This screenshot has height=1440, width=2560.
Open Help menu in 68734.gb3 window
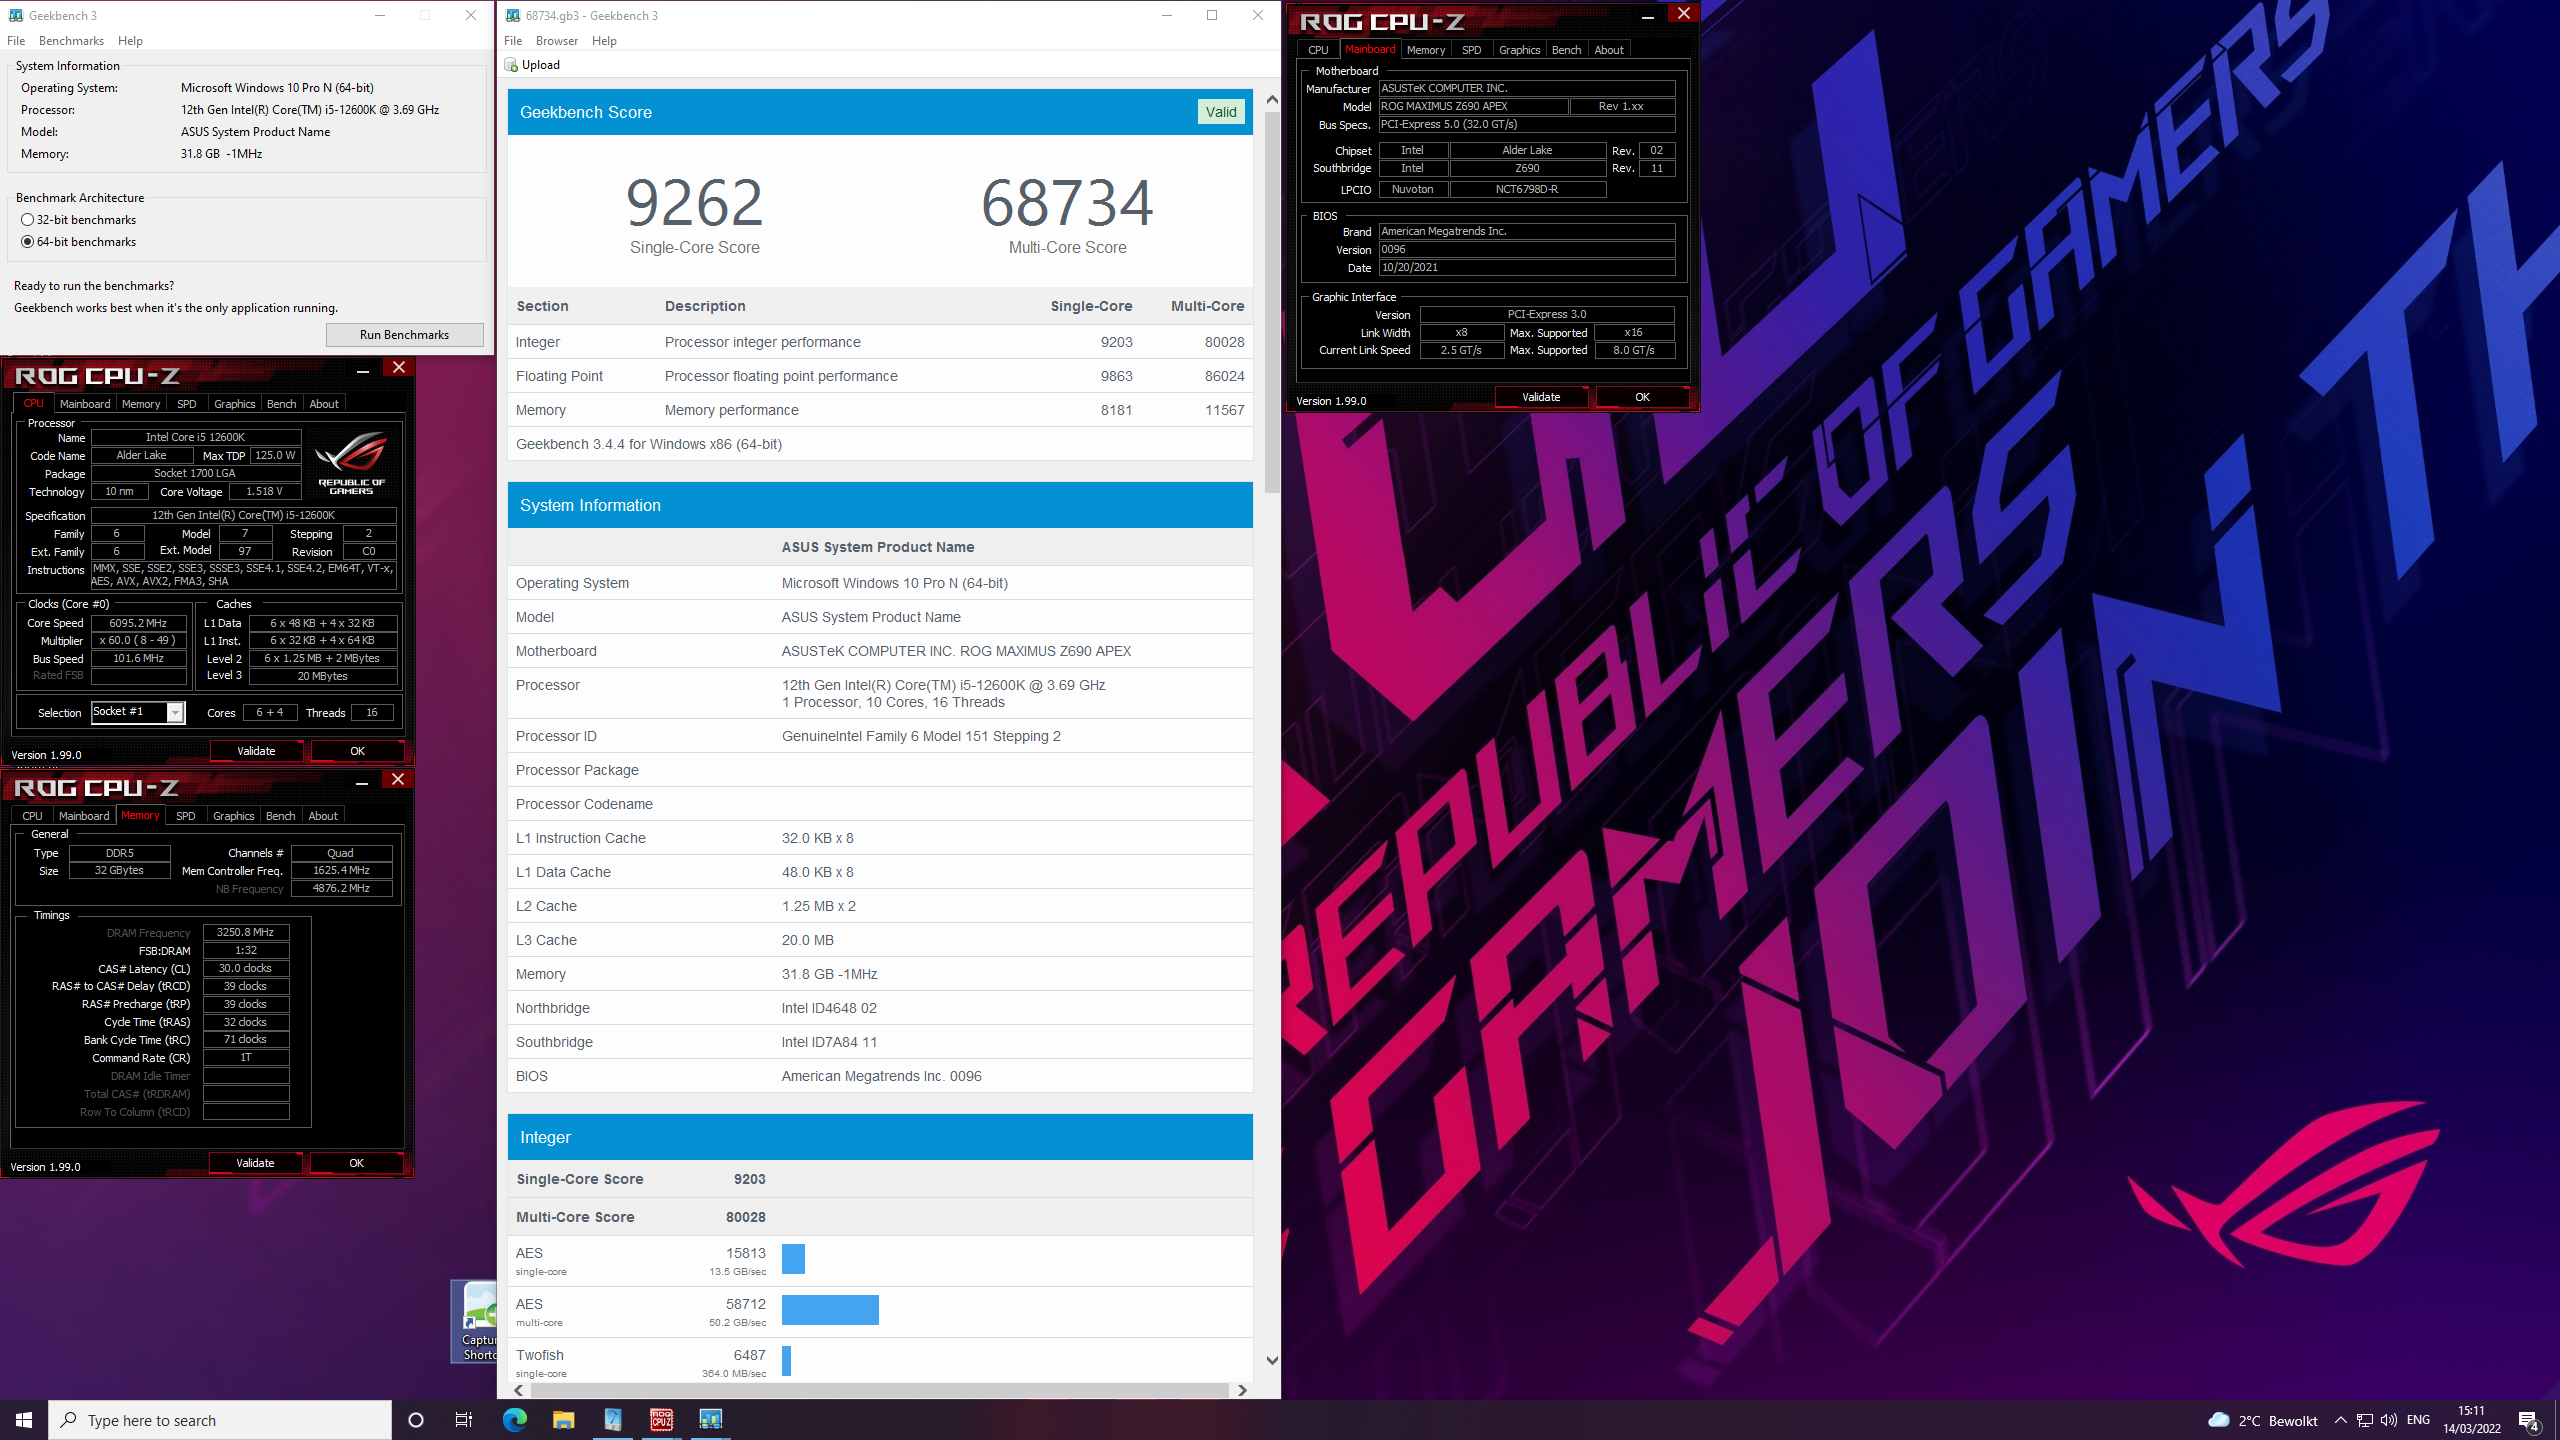[x=604, y=41]
